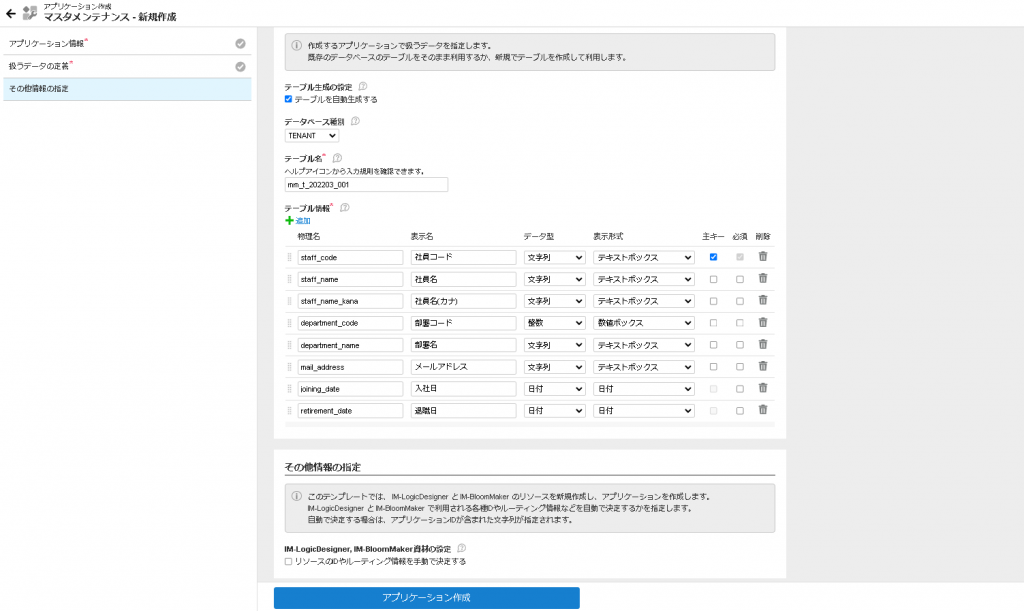This screenshot has width=1024, height=611.
Task: Click info icon in その他情報の指定 notice box
Action: [x=296, y=496]
